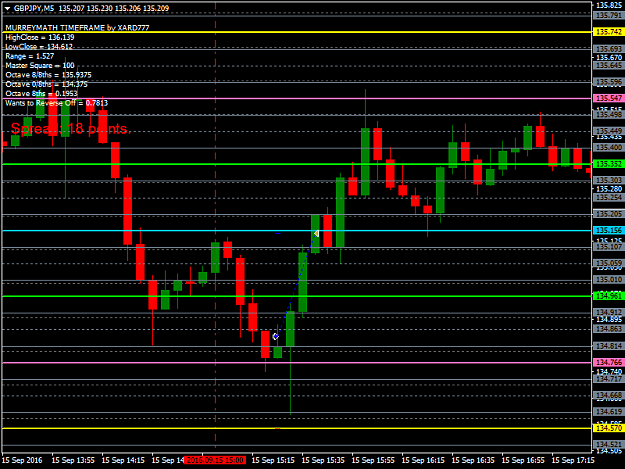
Task: Click the yellow 134.570 price label
Action: (609, 428)
